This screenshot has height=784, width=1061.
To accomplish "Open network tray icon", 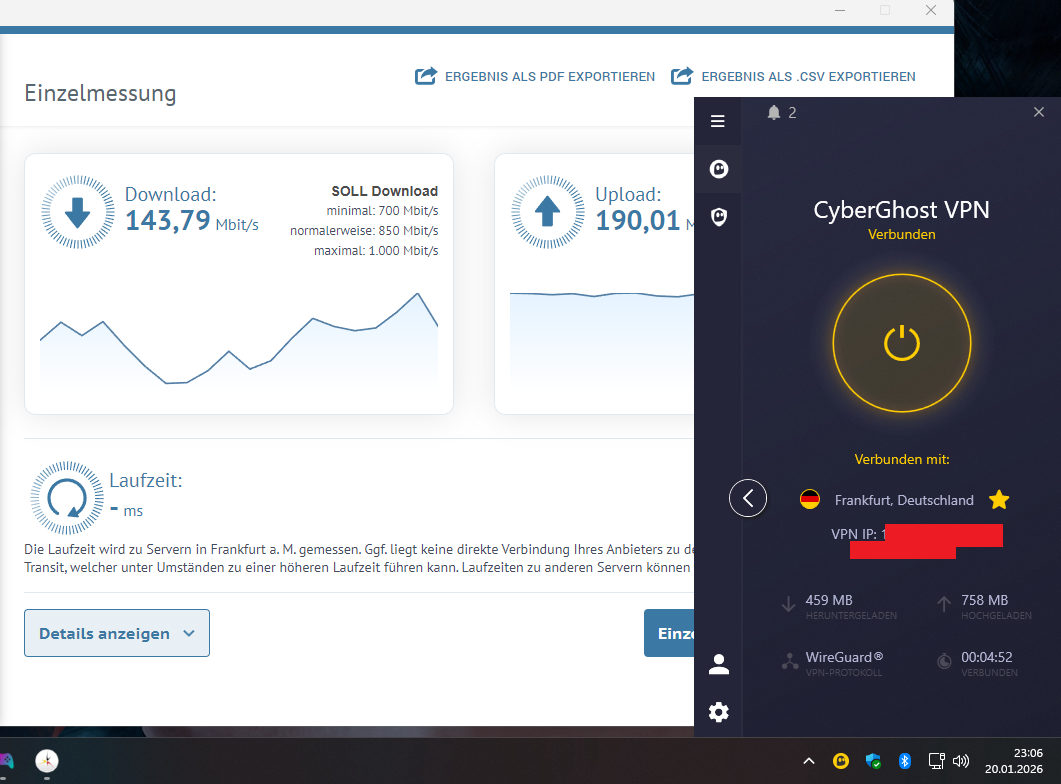I will coord(936,761).
